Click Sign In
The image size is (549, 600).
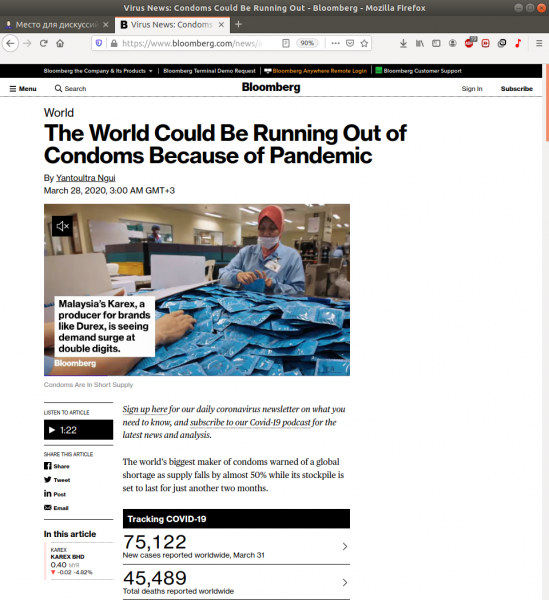(472, 89)
